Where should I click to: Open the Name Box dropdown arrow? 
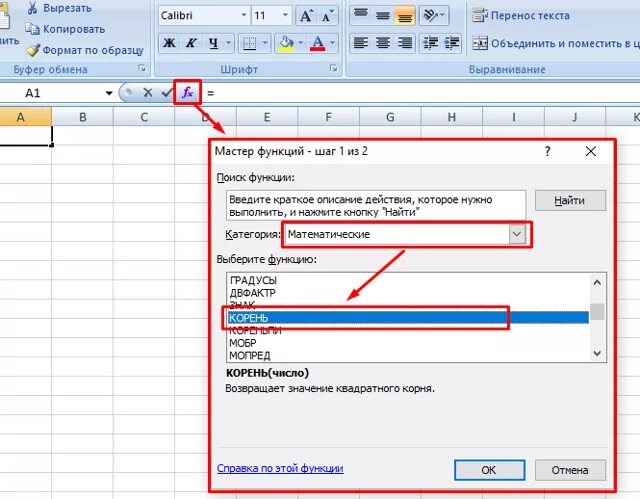(x=109, y=93)
